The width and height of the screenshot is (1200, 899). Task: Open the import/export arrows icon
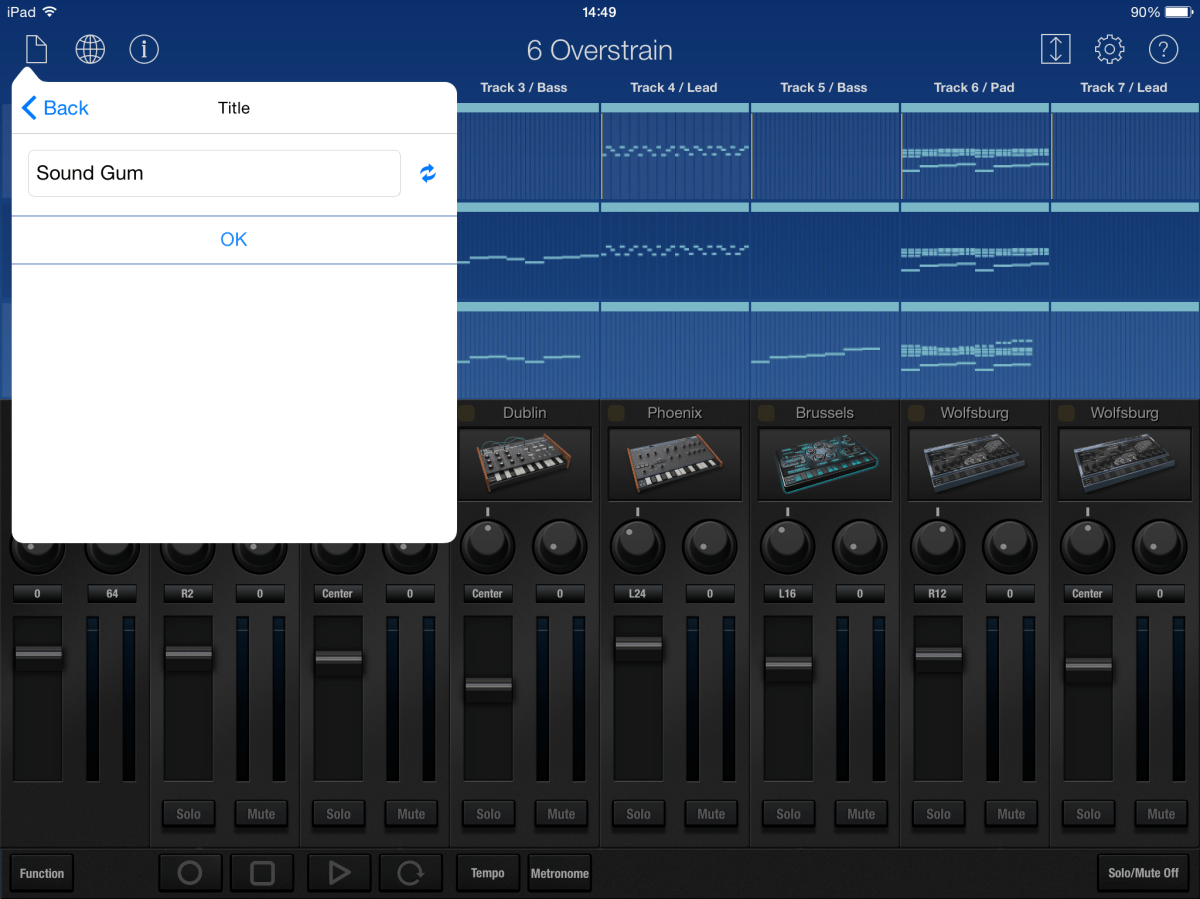[1056, 48]
